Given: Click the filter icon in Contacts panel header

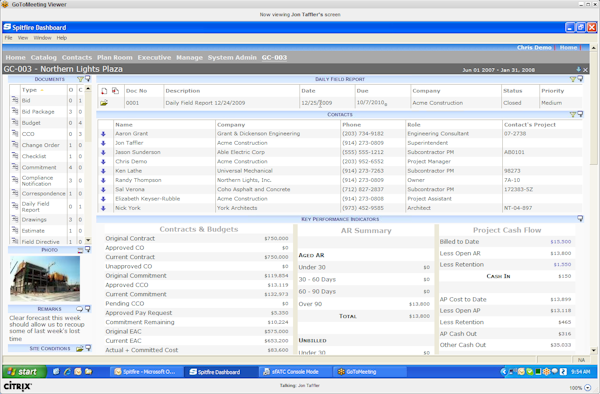Looking at the screenshot, I should click(572, 114).
